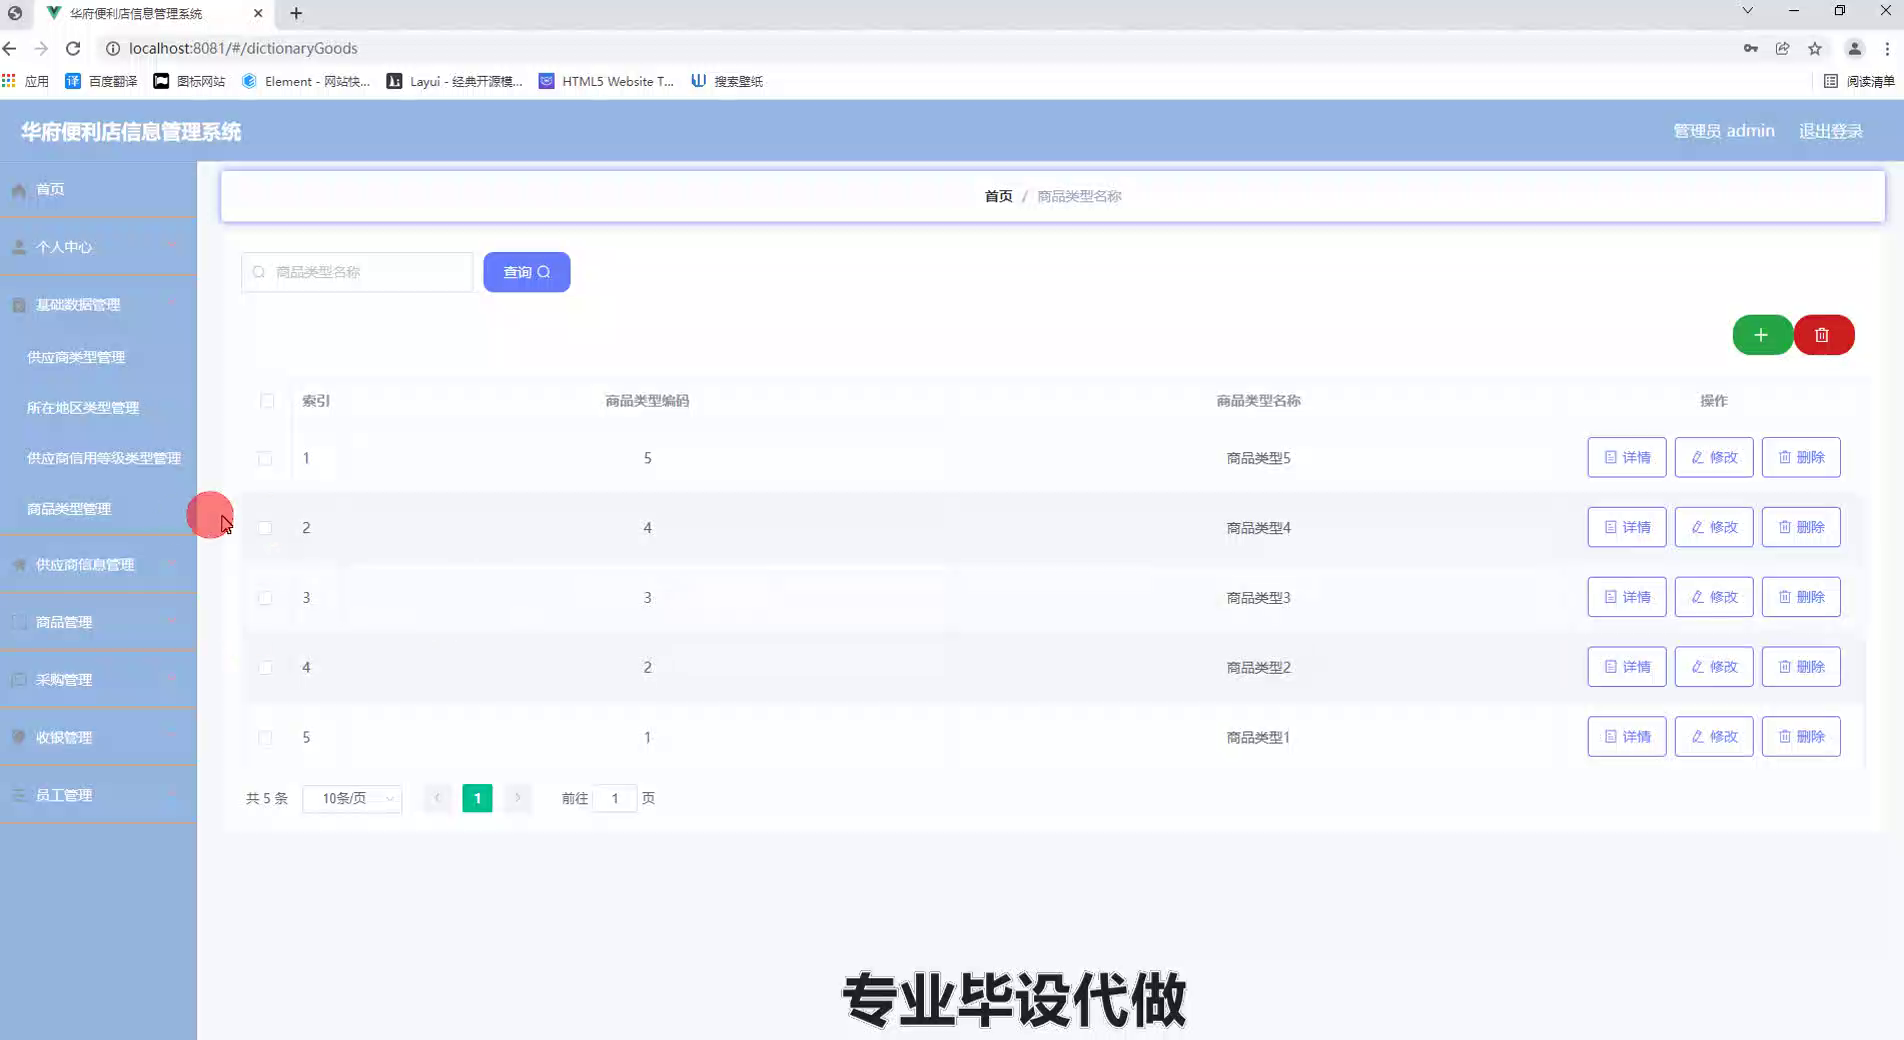Click 修改 edit for 商品类型1
This screenshot has height=1040, width=1904.
(1714, 737)
